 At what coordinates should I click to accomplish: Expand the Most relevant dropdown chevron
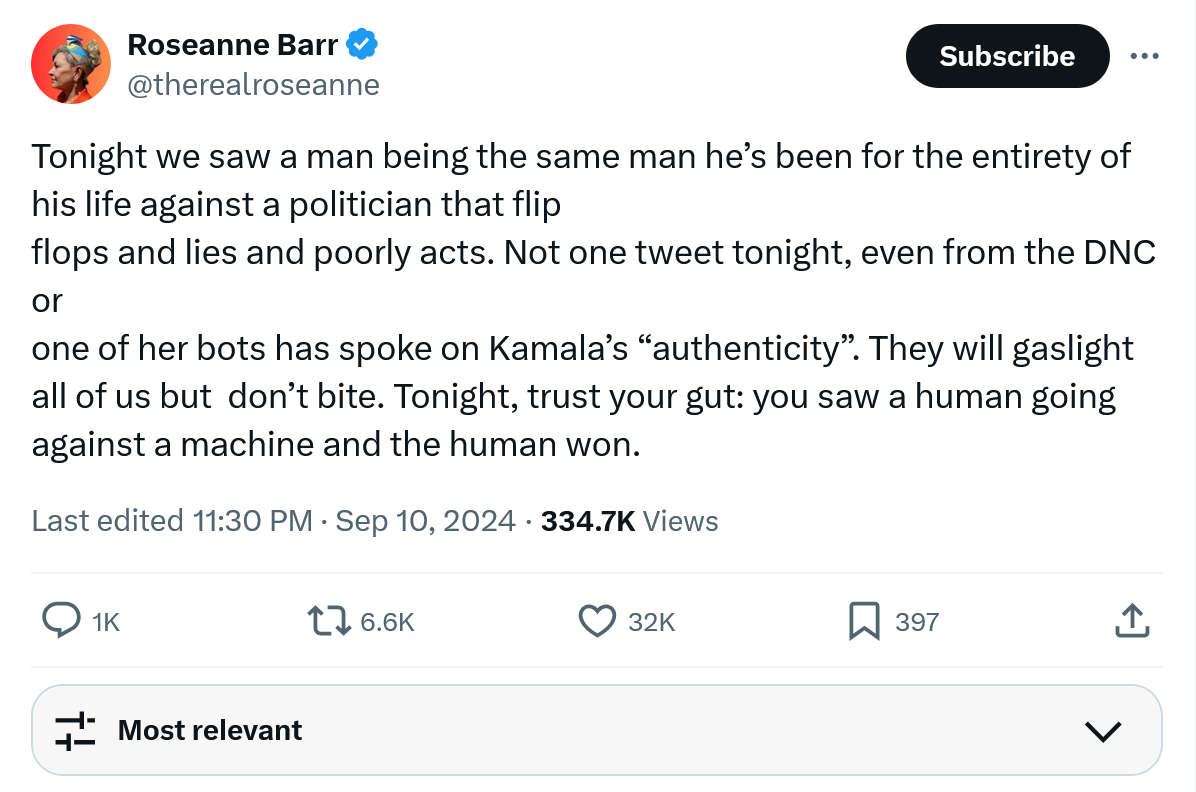pyautogui.click(x=1102, y=731)
